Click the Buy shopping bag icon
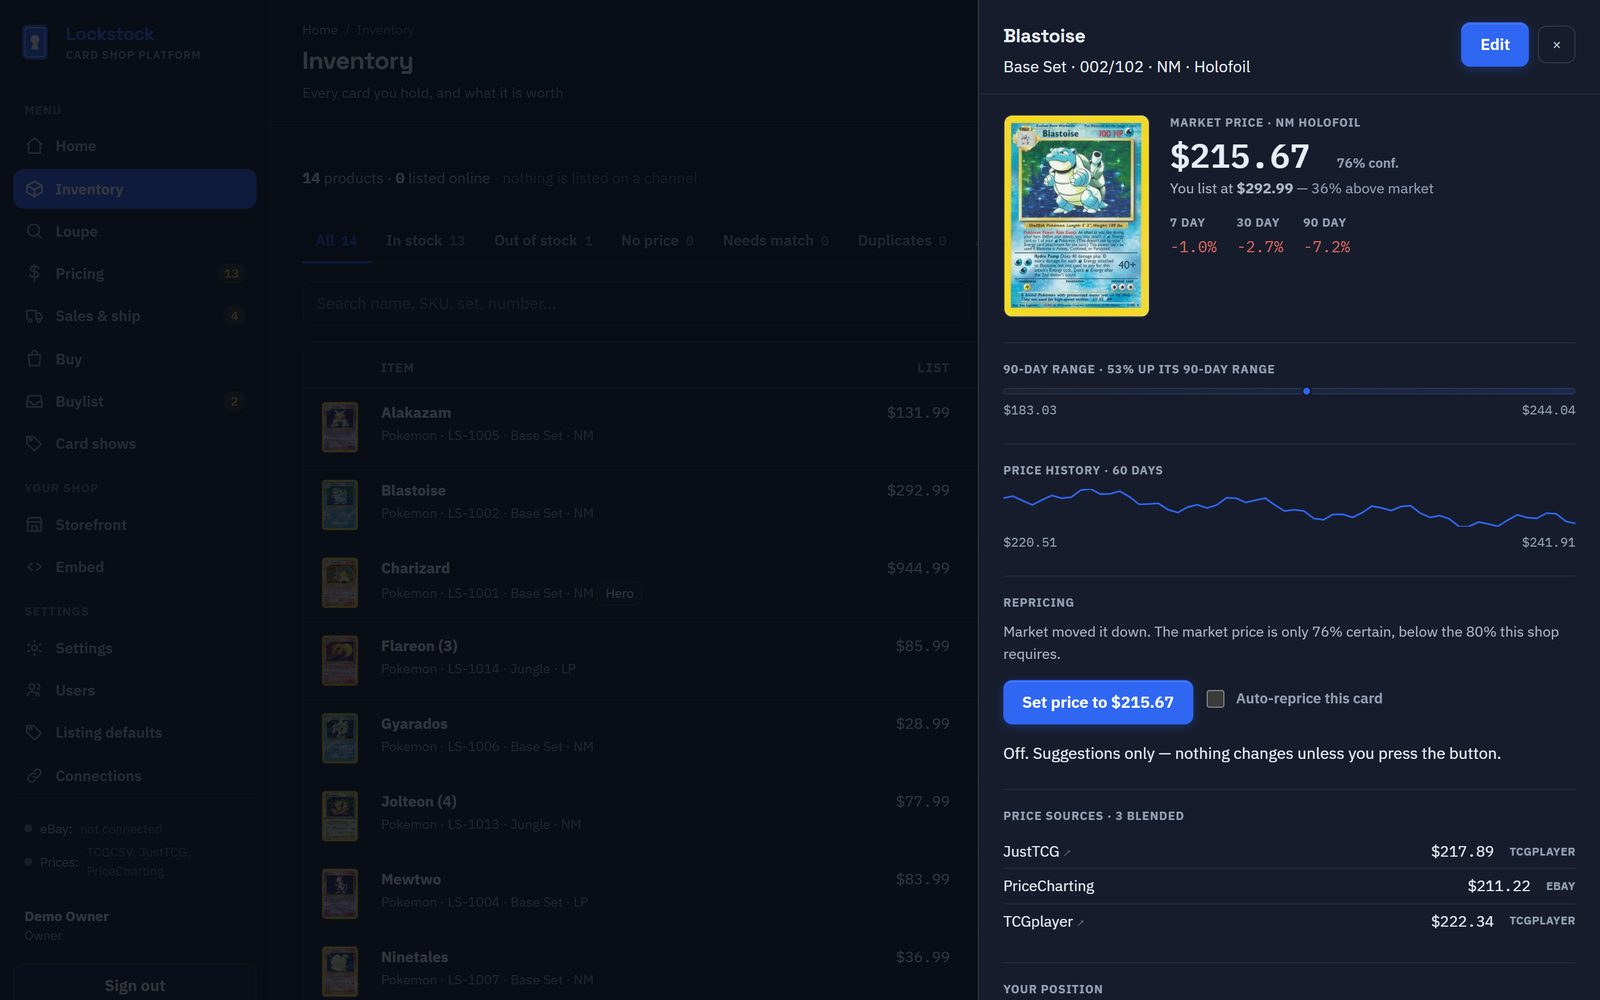The height and width of the screenshot is (1000, 1600). point(34,359)
